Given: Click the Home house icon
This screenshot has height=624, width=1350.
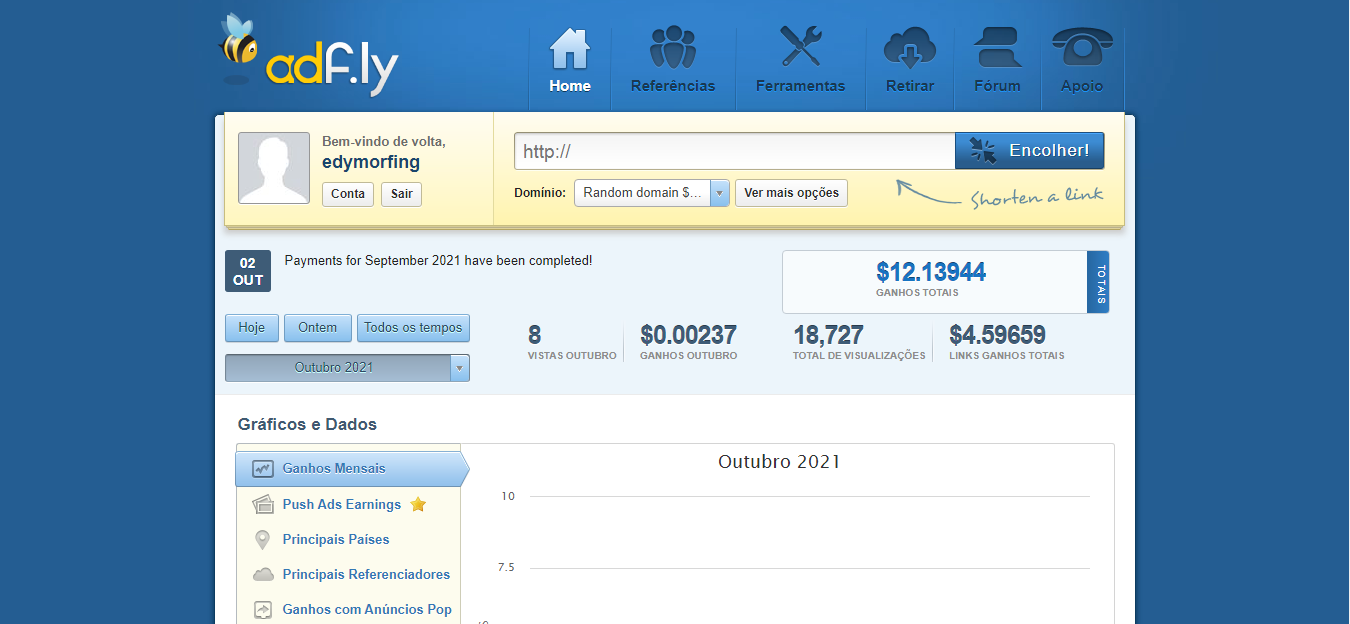Looking at the screenshot, I should pos(570,47).
